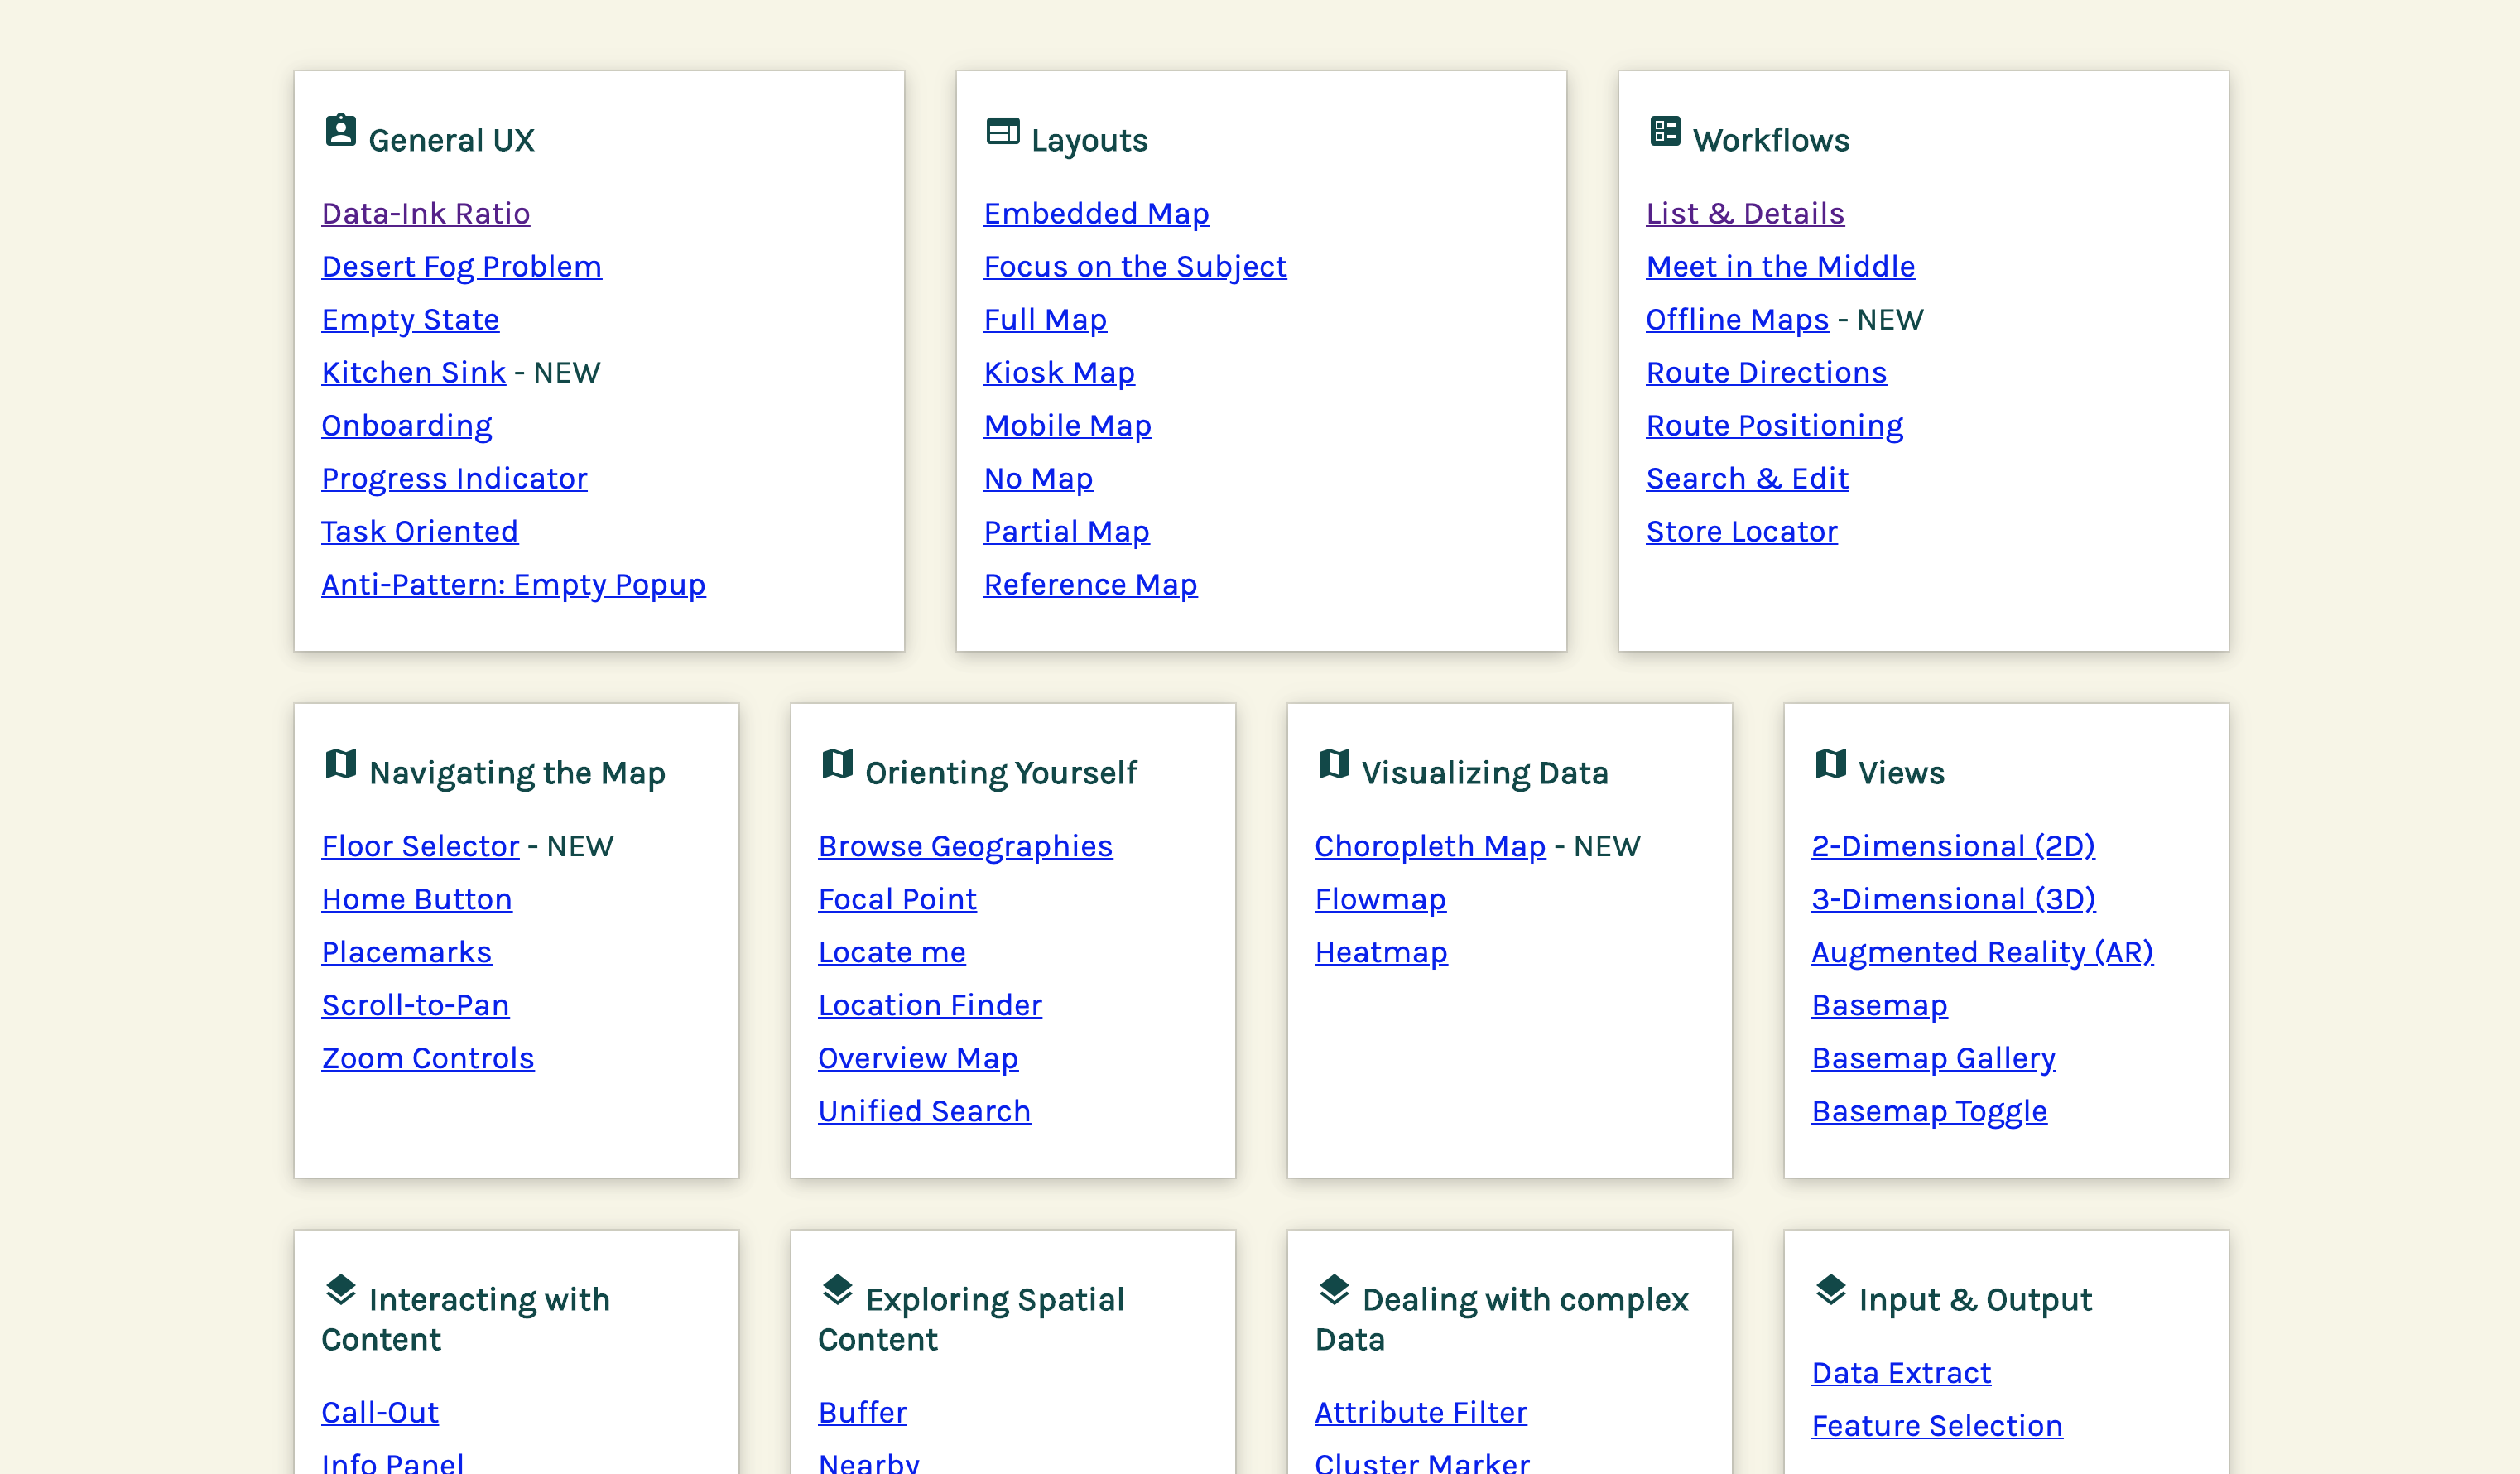
Task: Click the layers icon beside Input & Output
Action: 1830,1292
